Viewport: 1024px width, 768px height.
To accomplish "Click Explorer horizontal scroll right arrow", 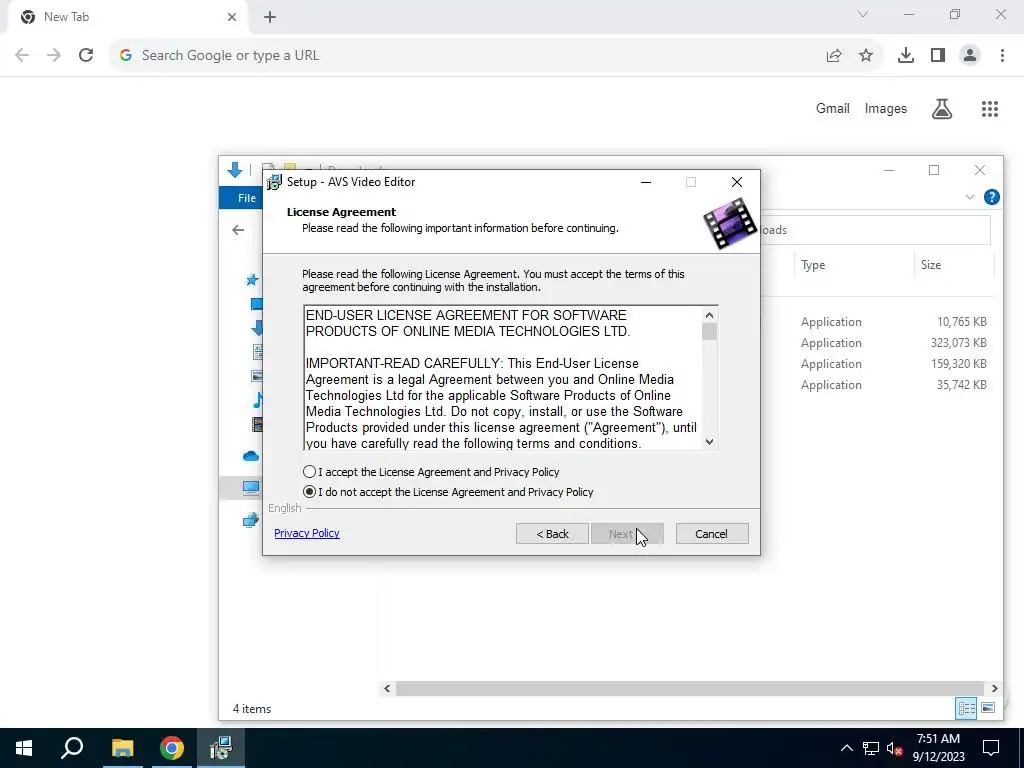I will pyautogui.click(x=995, y=688).
